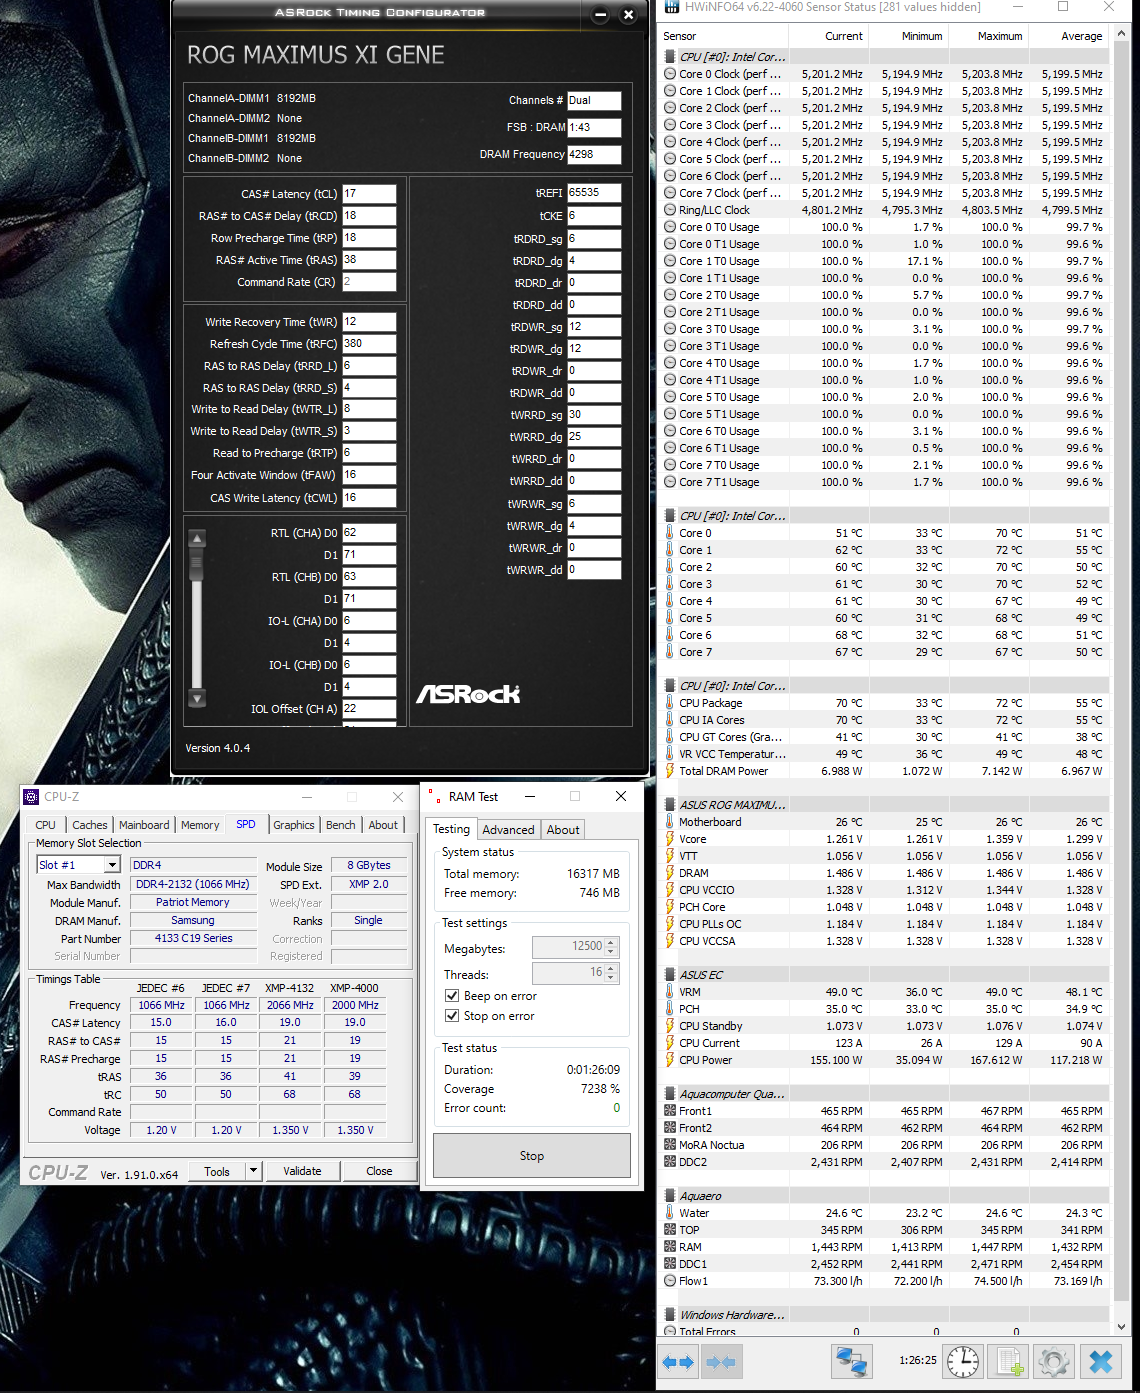Click Ring/LLC Clock sensor icon
The image size is (1140, 1393).
(670, 210)
